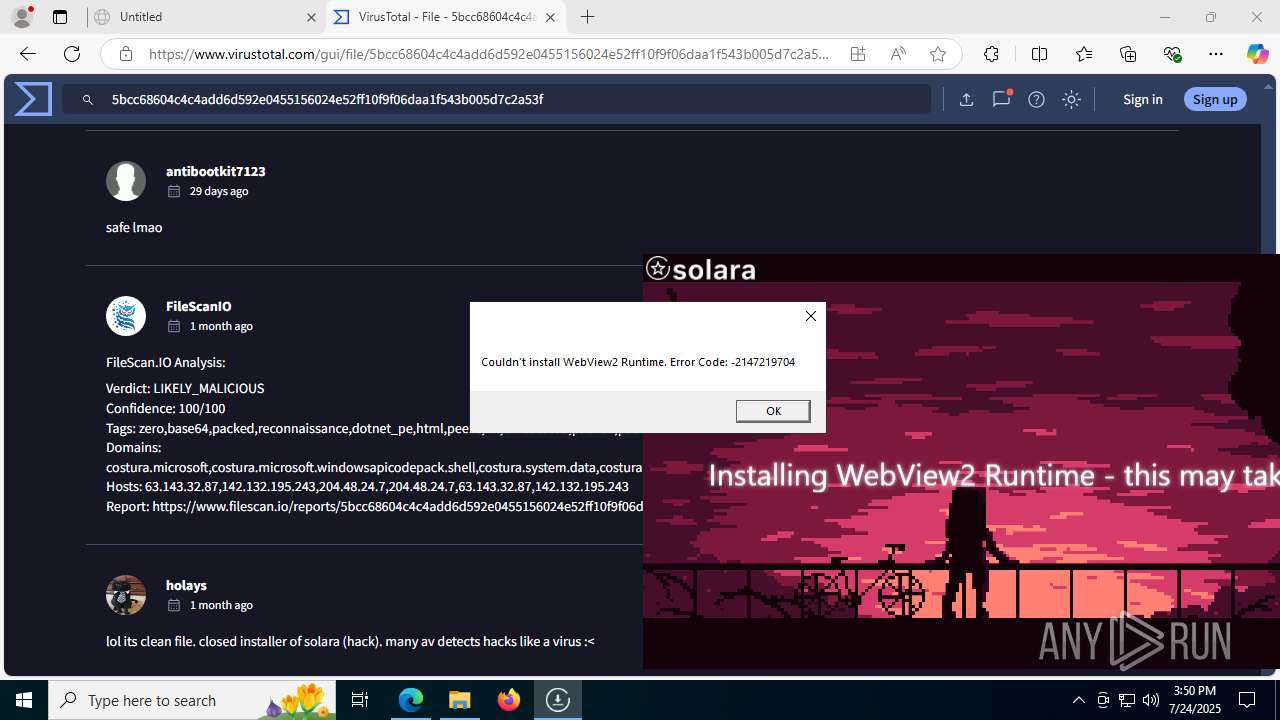The height and width of the screenshot is (720, 1280).
Task: Click the Sign up button
Action: pyautogui.click(x=1215, y=99)
